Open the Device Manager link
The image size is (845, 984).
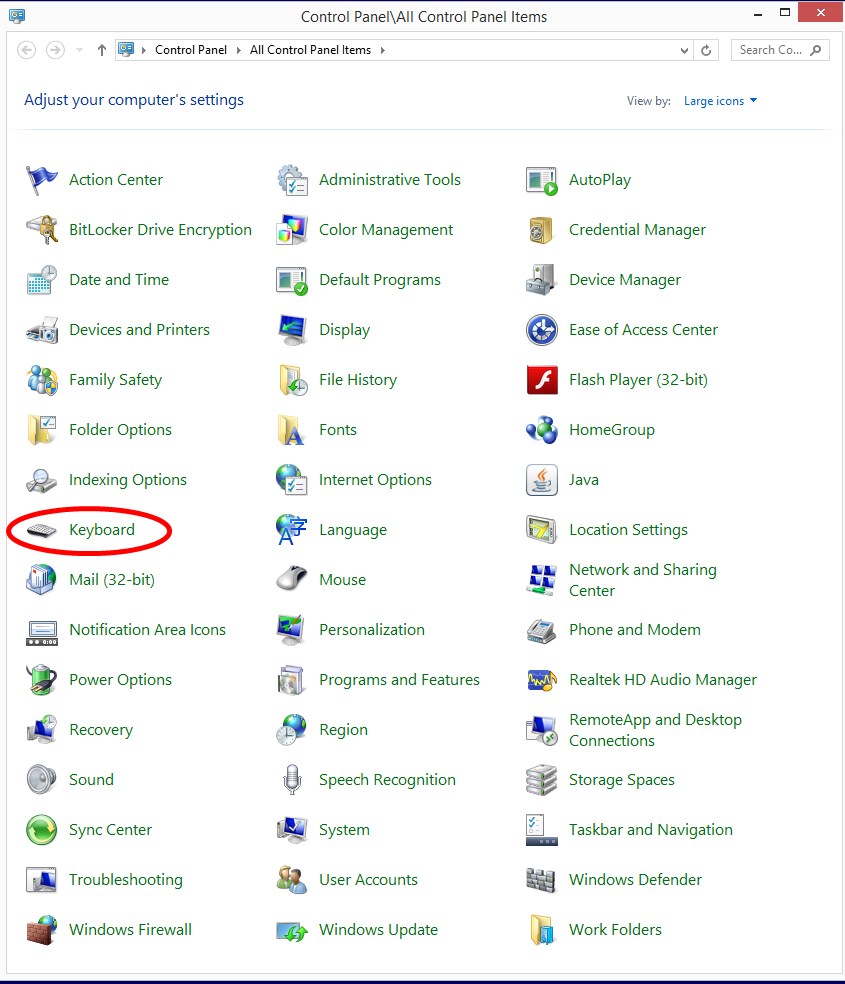(625, 280)
